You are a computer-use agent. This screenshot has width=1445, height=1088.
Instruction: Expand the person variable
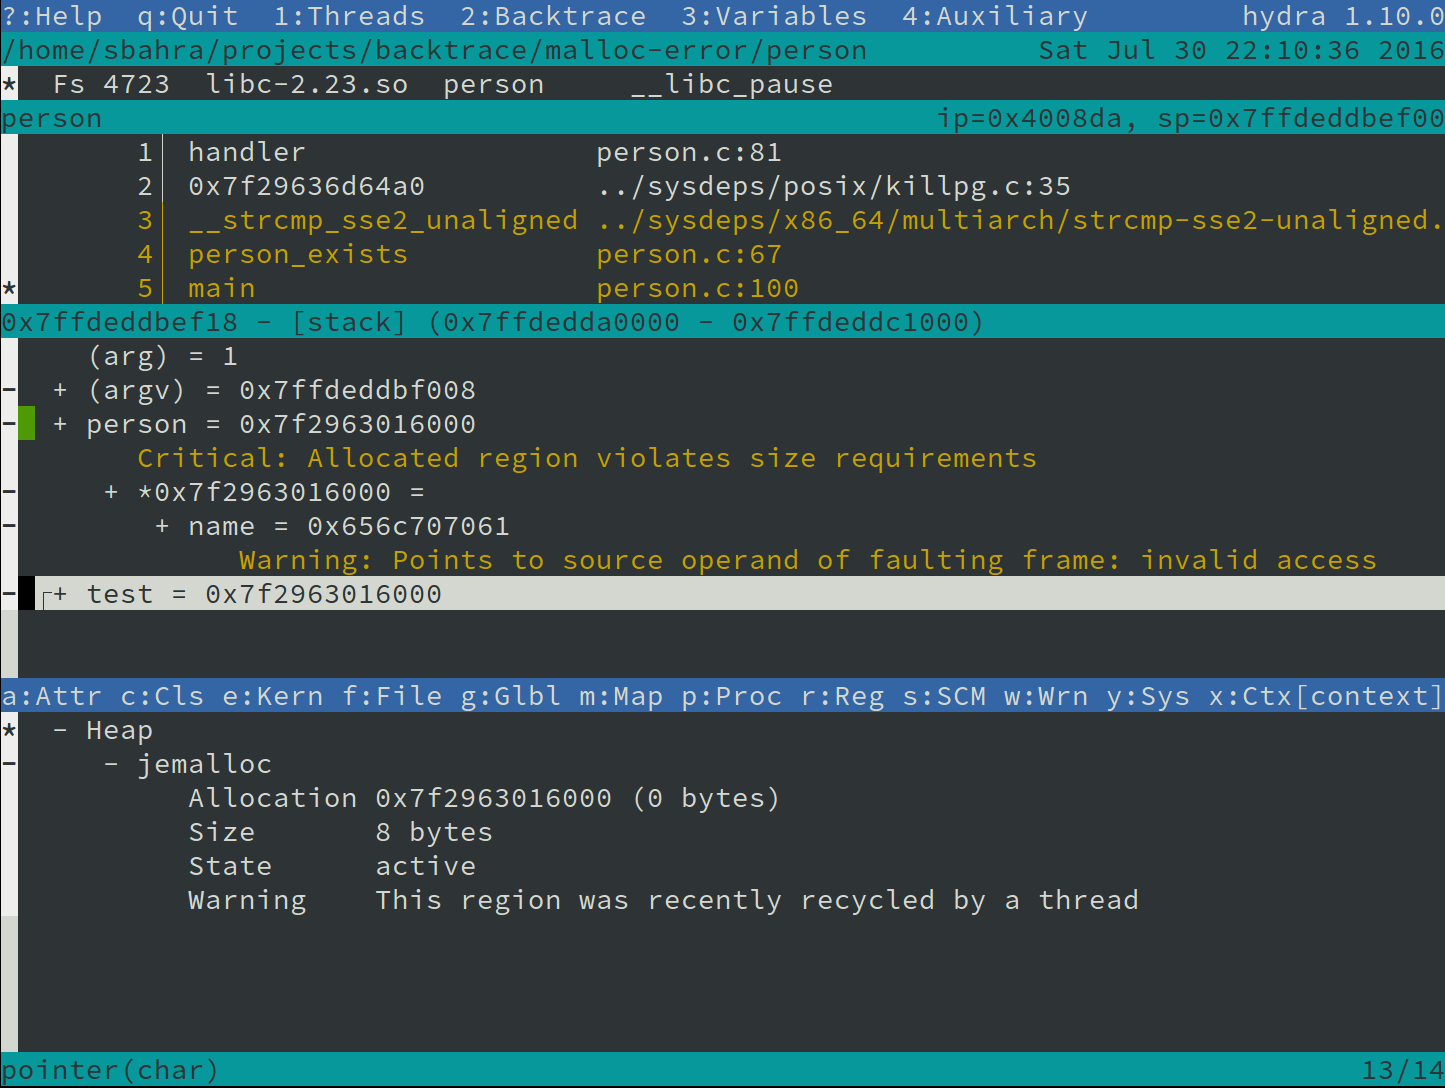pos(61,424)
